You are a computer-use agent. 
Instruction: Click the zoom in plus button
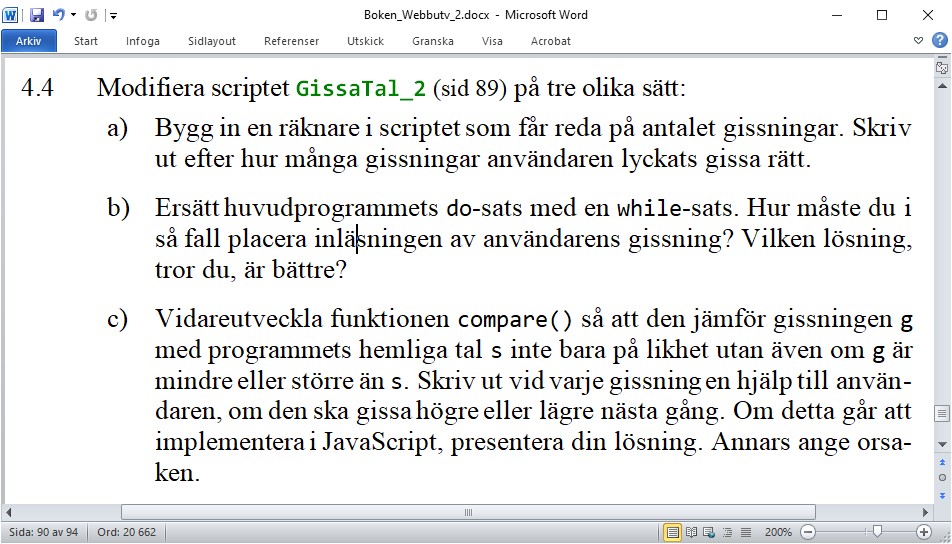(x=923, y=532)
